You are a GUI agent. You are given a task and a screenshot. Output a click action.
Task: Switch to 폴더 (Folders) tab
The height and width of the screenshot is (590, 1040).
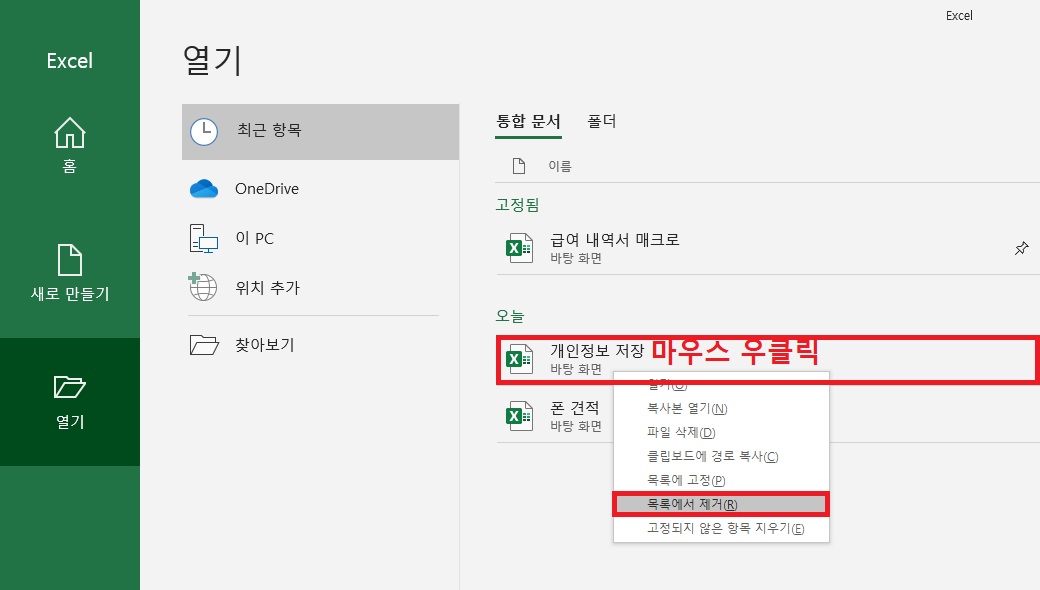(602, 121)
